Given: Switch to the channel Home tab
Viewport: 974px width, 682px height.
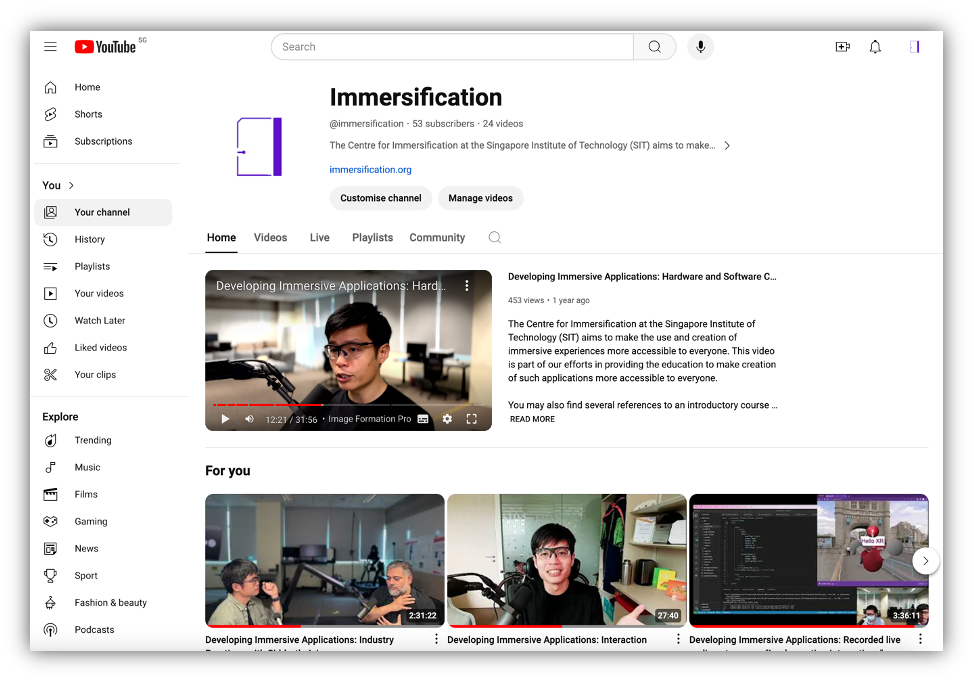Looking at the screenshot, I should coord(221,238).
